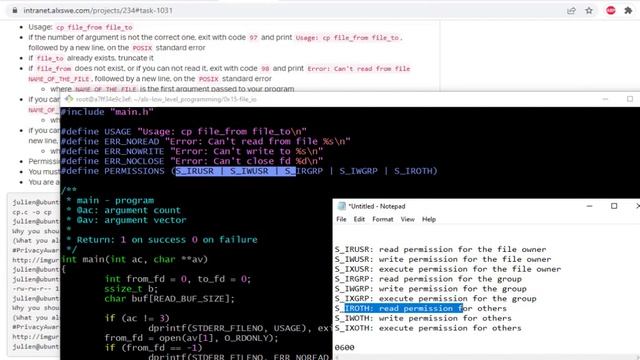Click the "ssize_t b;" declaration line
Image resolution: width=640 pixels, height=360 pixels.
point(131,289)
